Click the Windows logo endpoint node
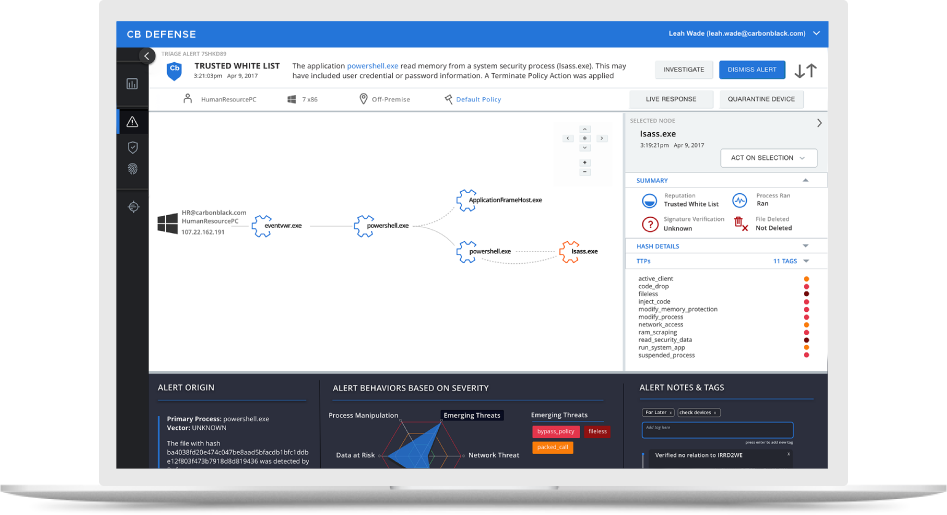Image resolution: width=947 pixels, height=515 pixels. click(x=167, y=223)
